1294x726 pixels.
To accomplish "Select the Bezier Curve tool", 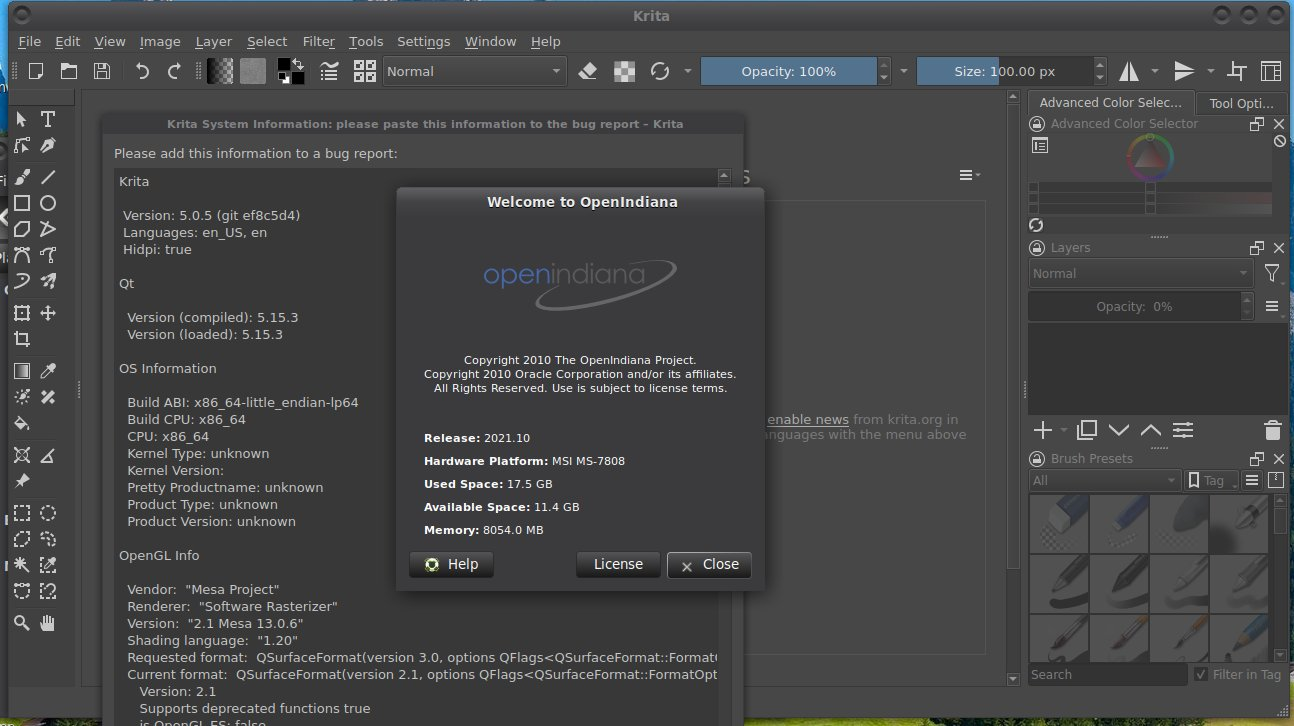I will point(21,255).
